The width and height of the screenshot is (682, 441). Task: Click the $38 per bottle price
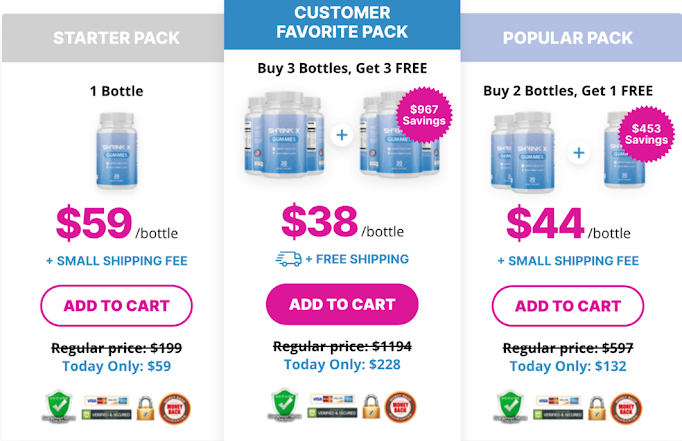[342, 222]
